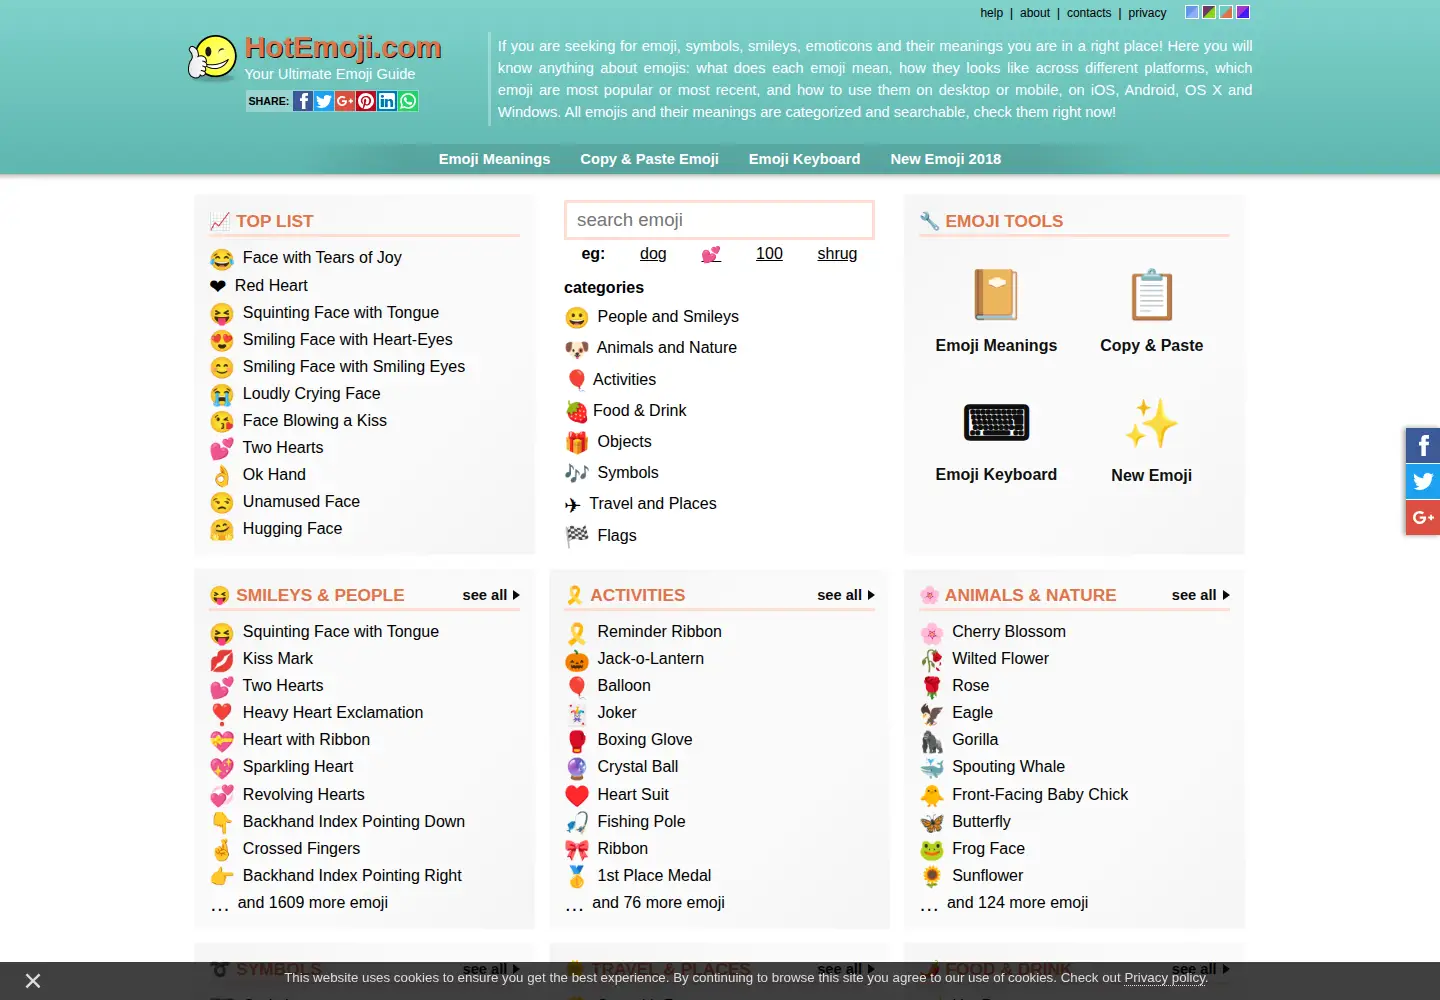Open Emoji Keyboard in the navigation bar
Screen dimensions: 1440x1000
point(804,159)
